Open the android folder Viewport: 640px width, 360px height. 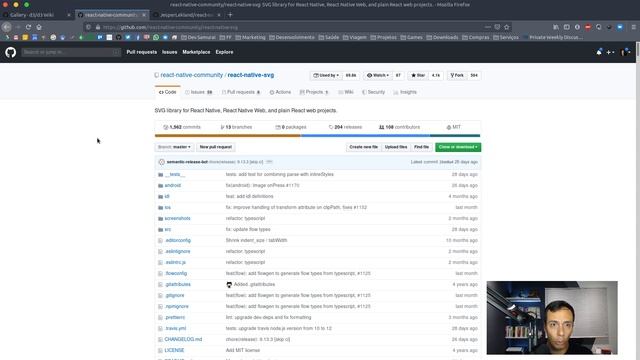click(x=173, y=185)
